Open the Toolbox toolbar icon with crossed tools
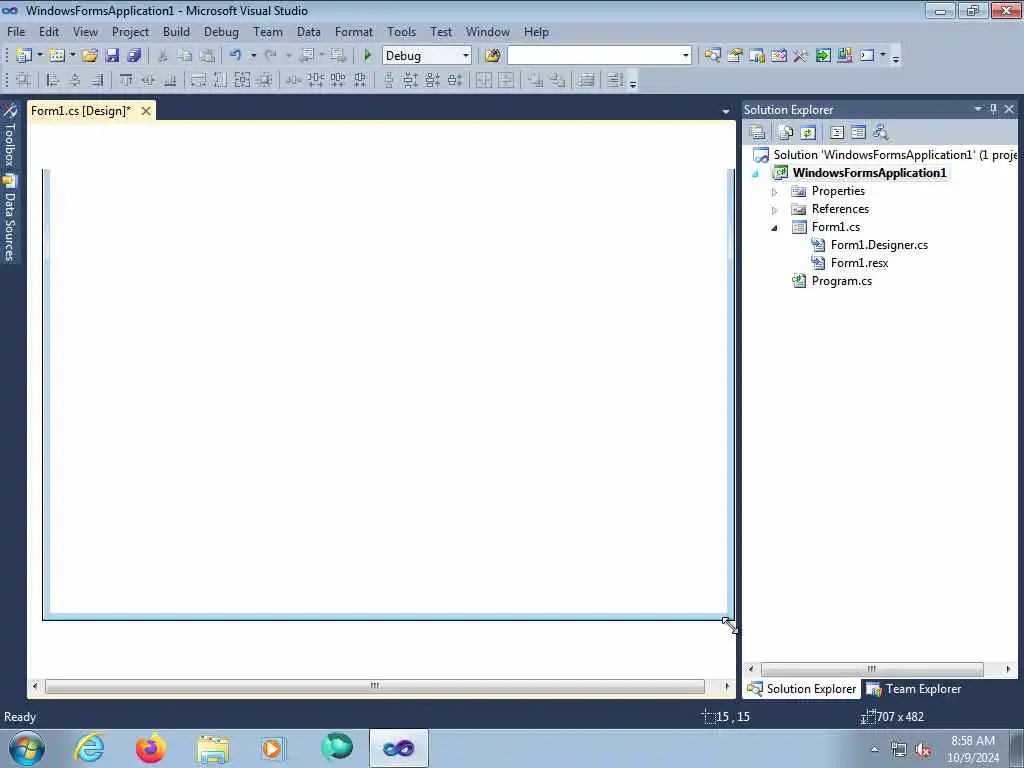The width and height of the screenshot is (1024, 768). click(x=801, y=56)
